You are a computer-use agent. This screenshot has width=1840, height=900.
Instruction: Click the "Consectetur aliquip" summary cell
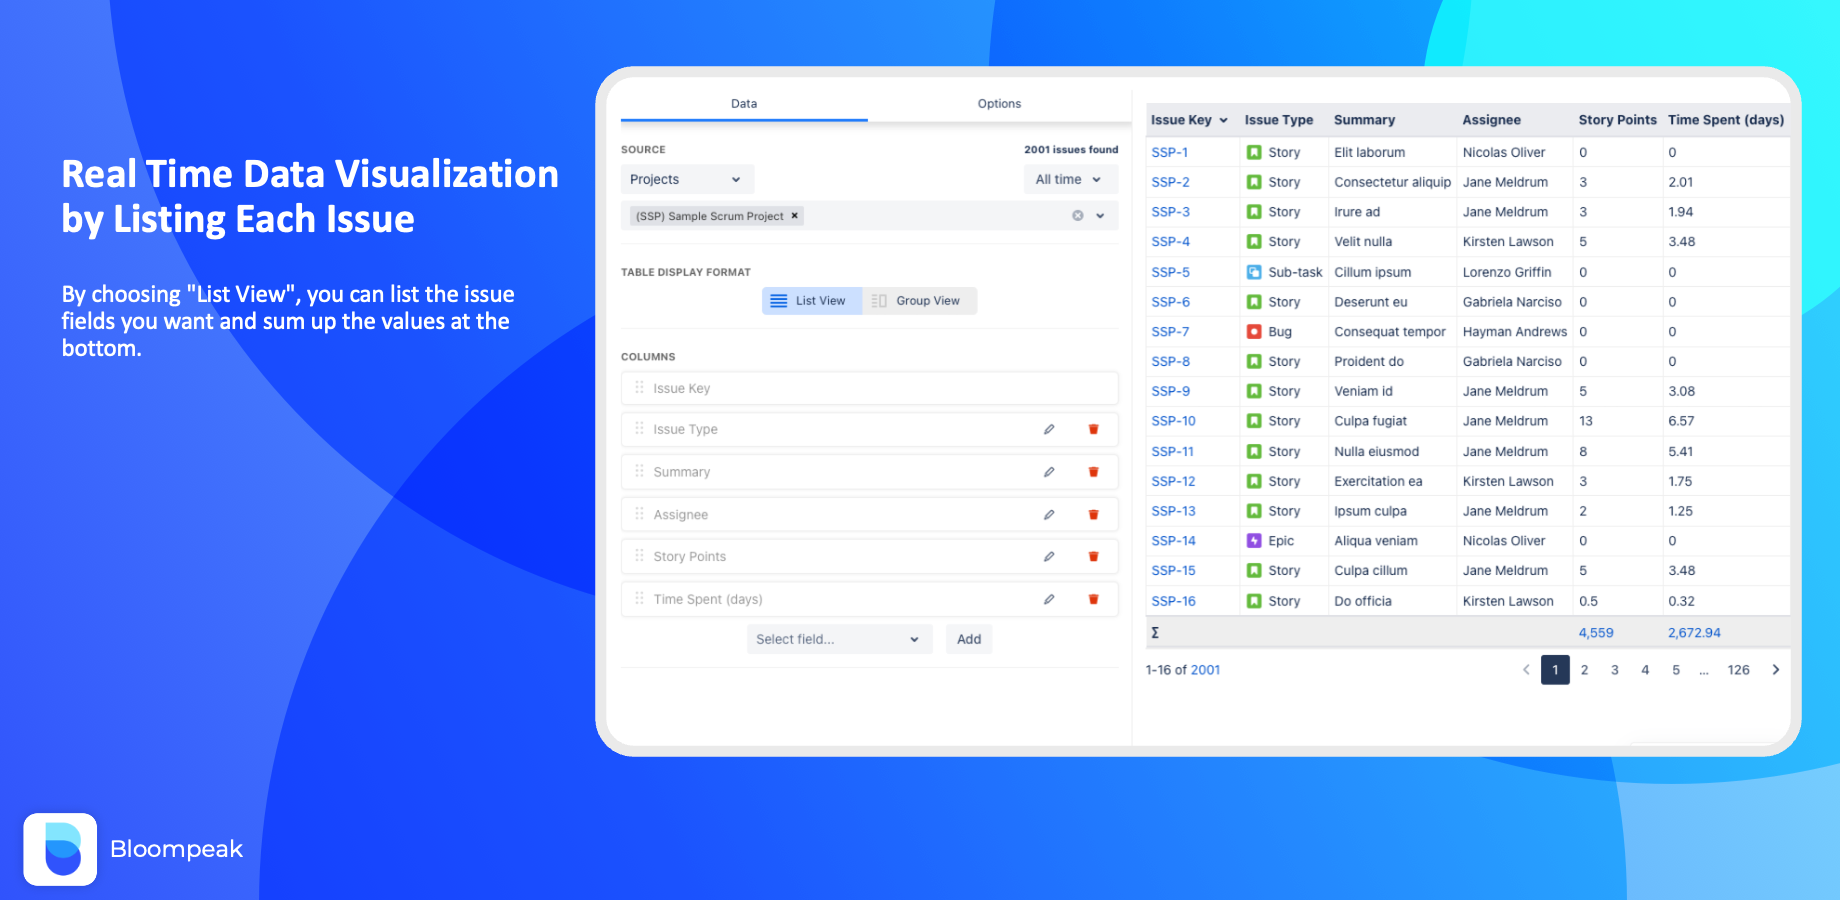coord(1392,182)
